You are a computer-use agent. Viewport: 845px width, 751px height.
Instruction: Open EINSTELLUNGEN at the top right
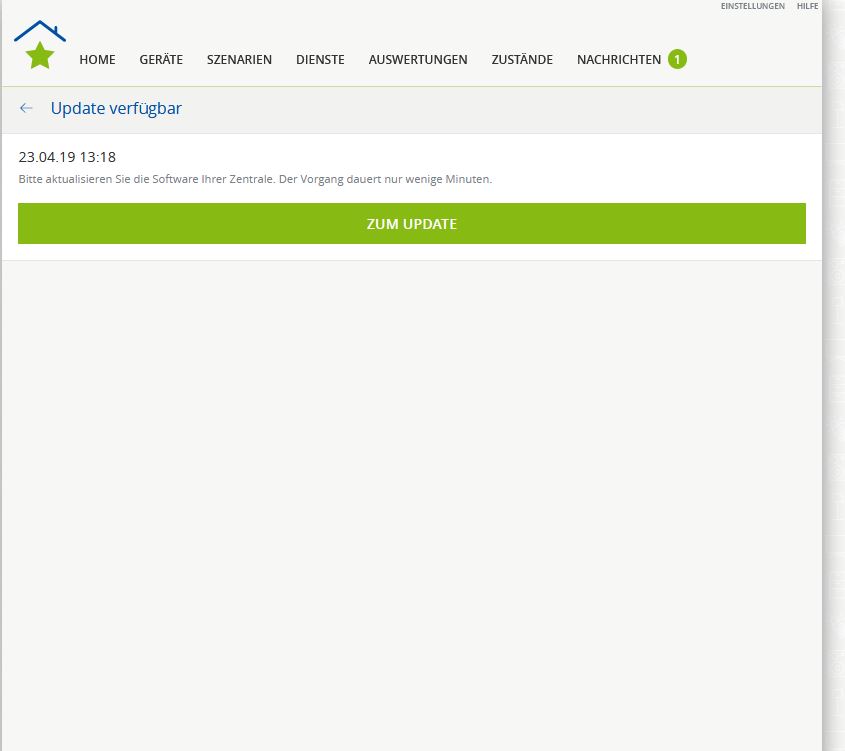coord(752,6)
